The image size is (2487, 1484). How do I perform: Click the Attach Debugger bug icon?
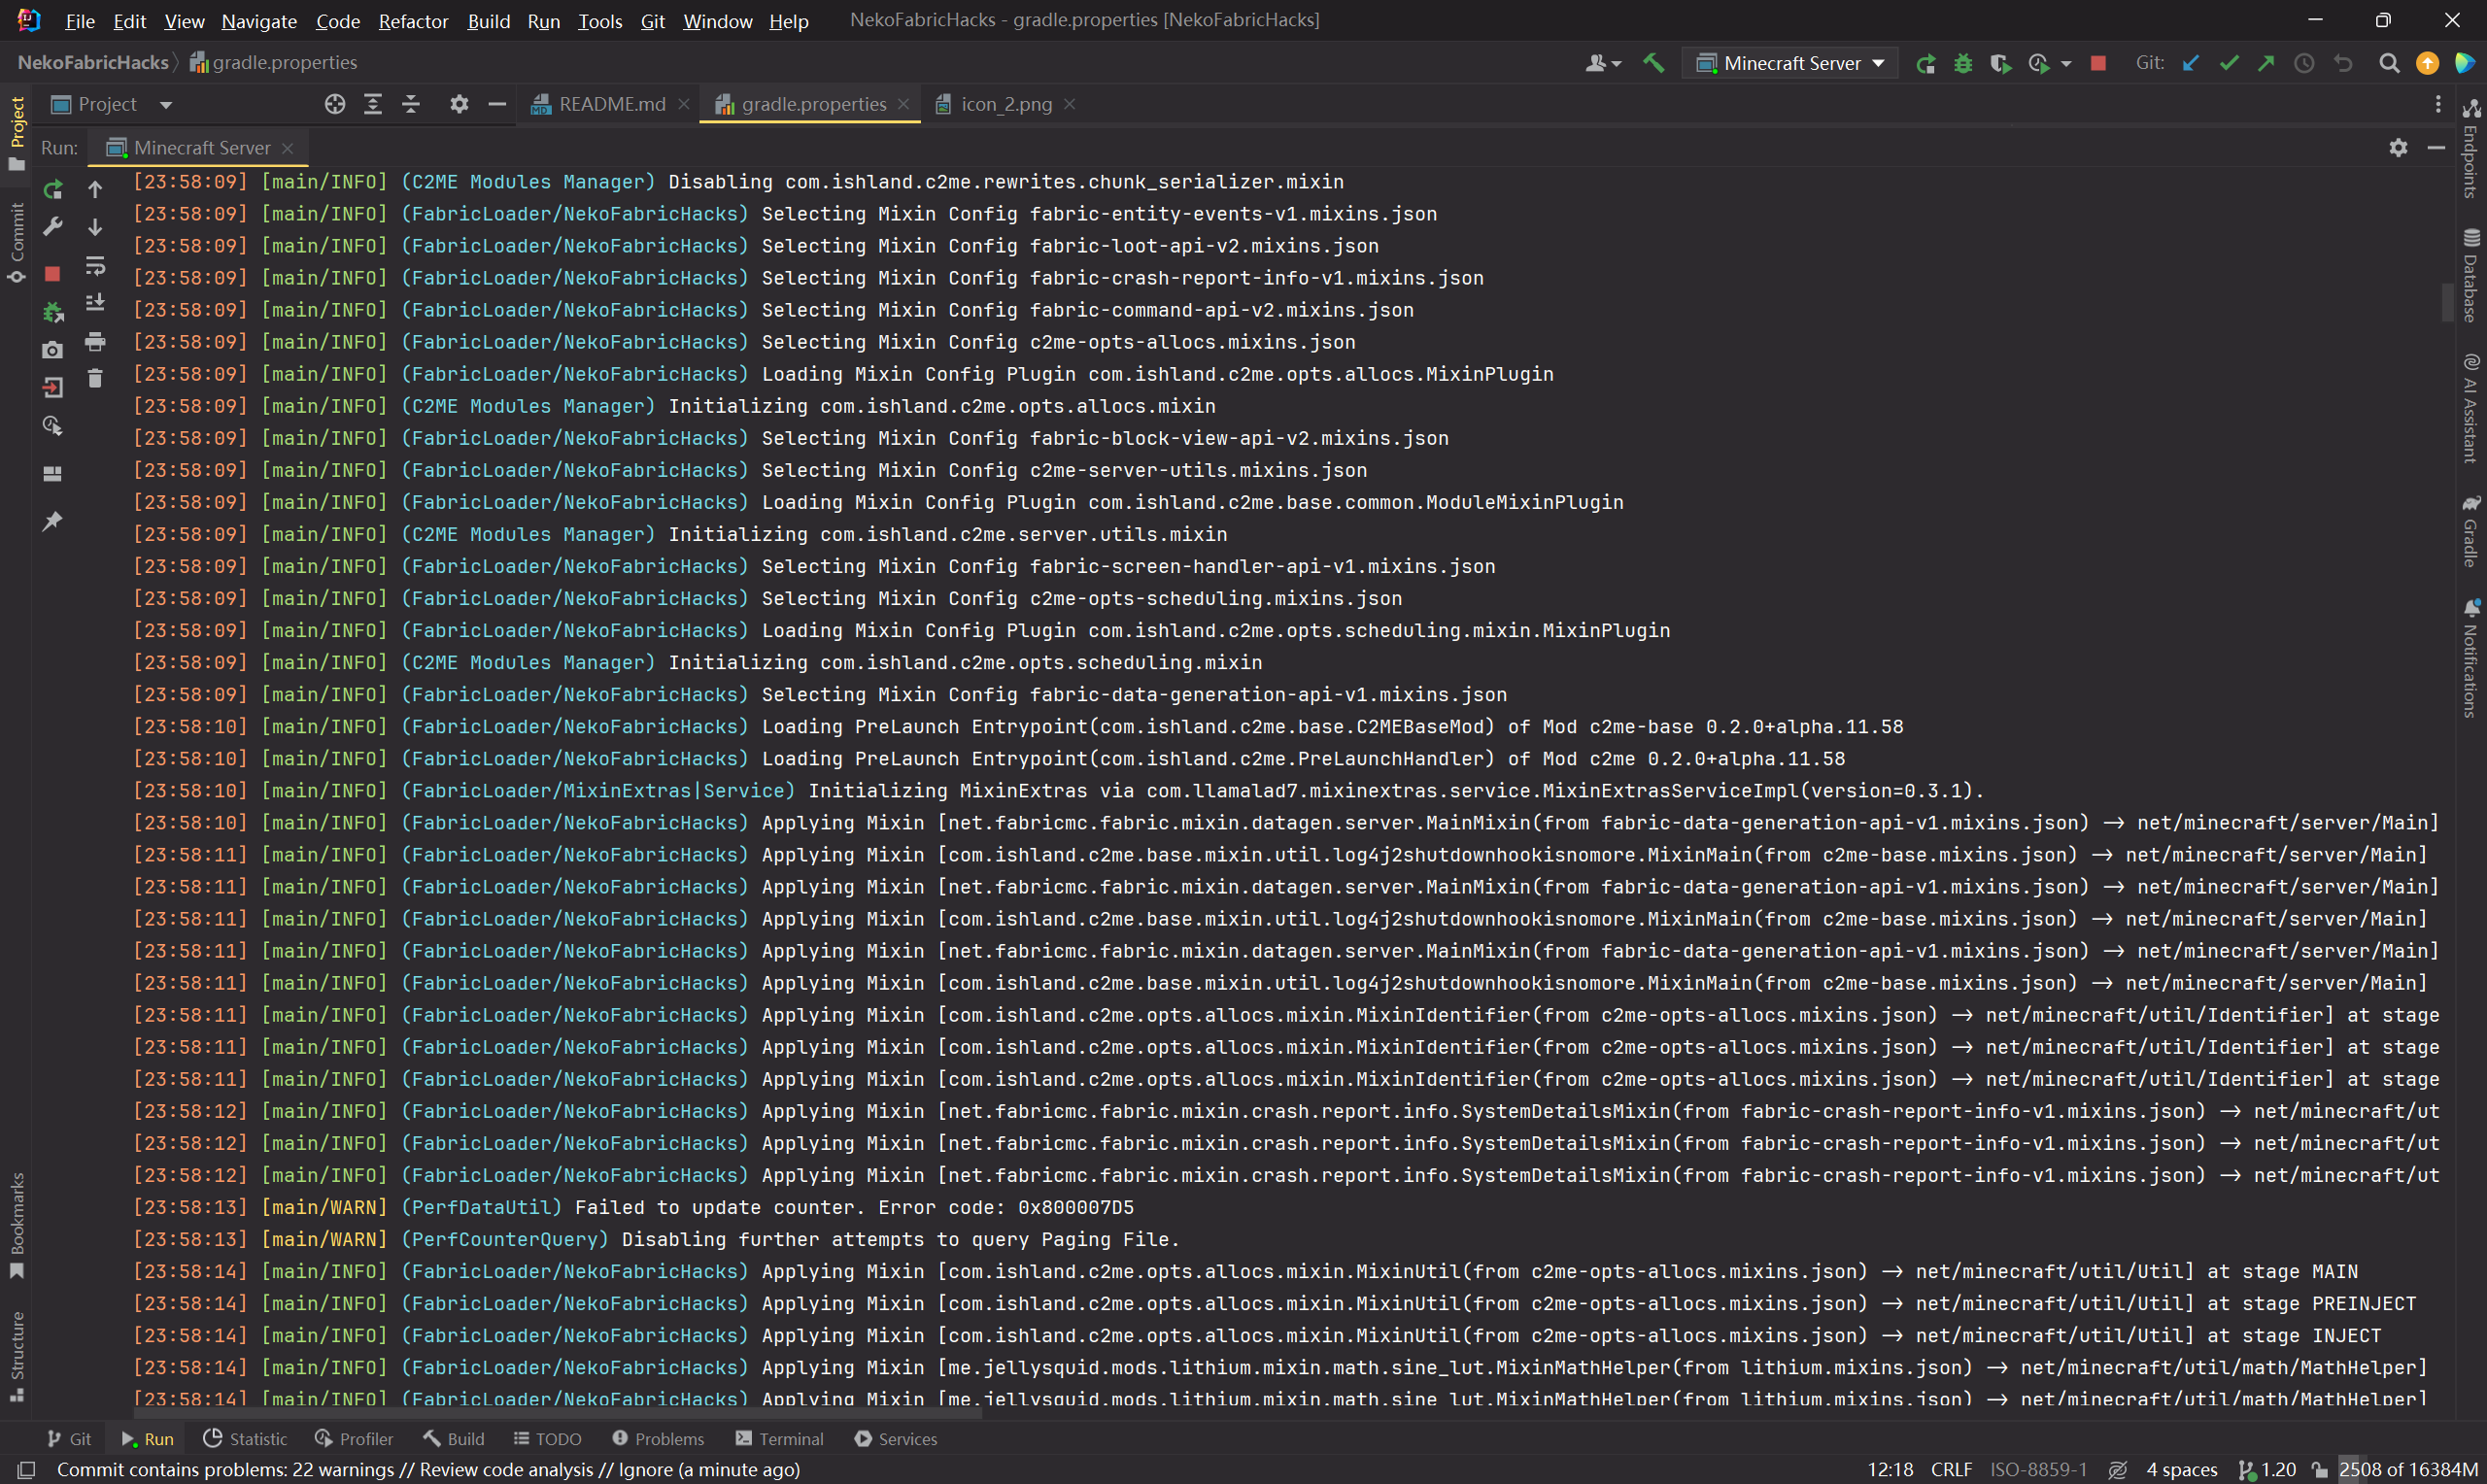pos(52,312)
